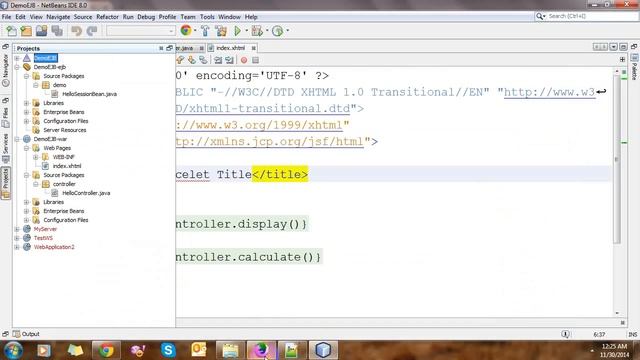
Task: Collapse the DemoEJB-war project node
Action: 17,139
